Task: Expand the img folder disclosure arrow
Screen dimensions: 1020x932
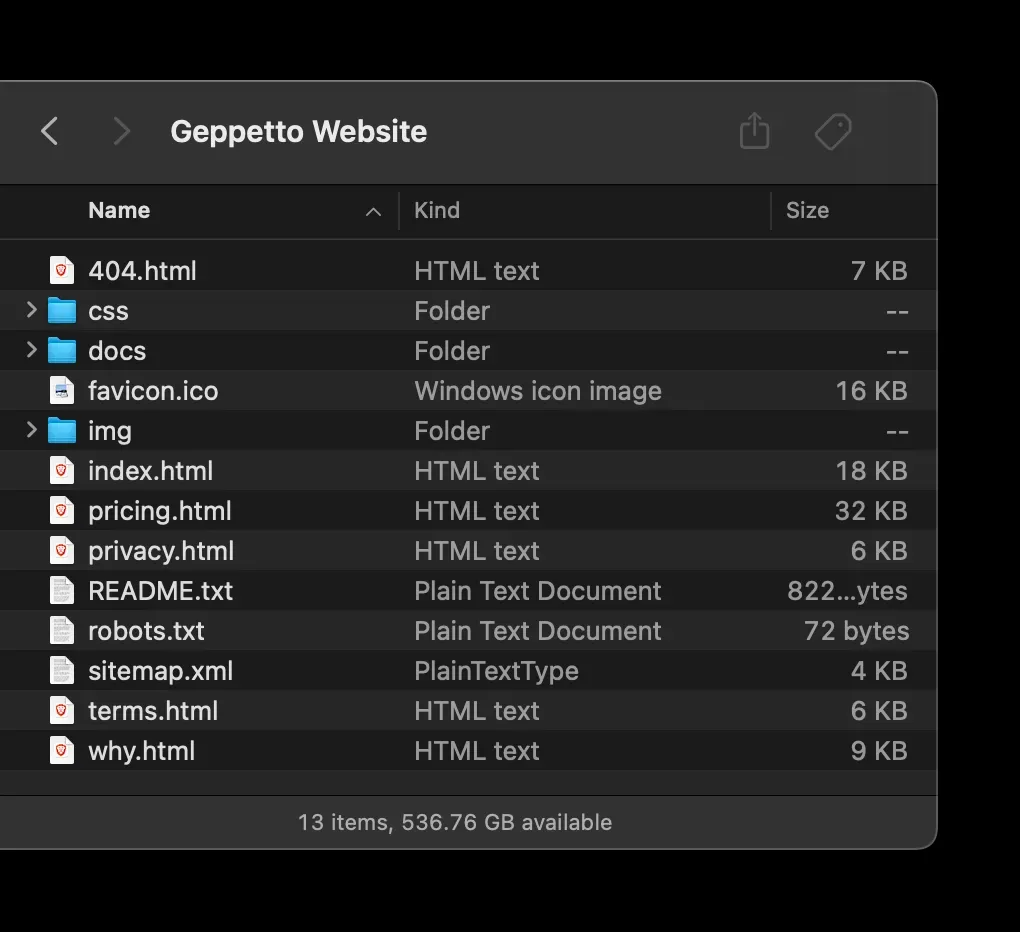Action: 31,430
